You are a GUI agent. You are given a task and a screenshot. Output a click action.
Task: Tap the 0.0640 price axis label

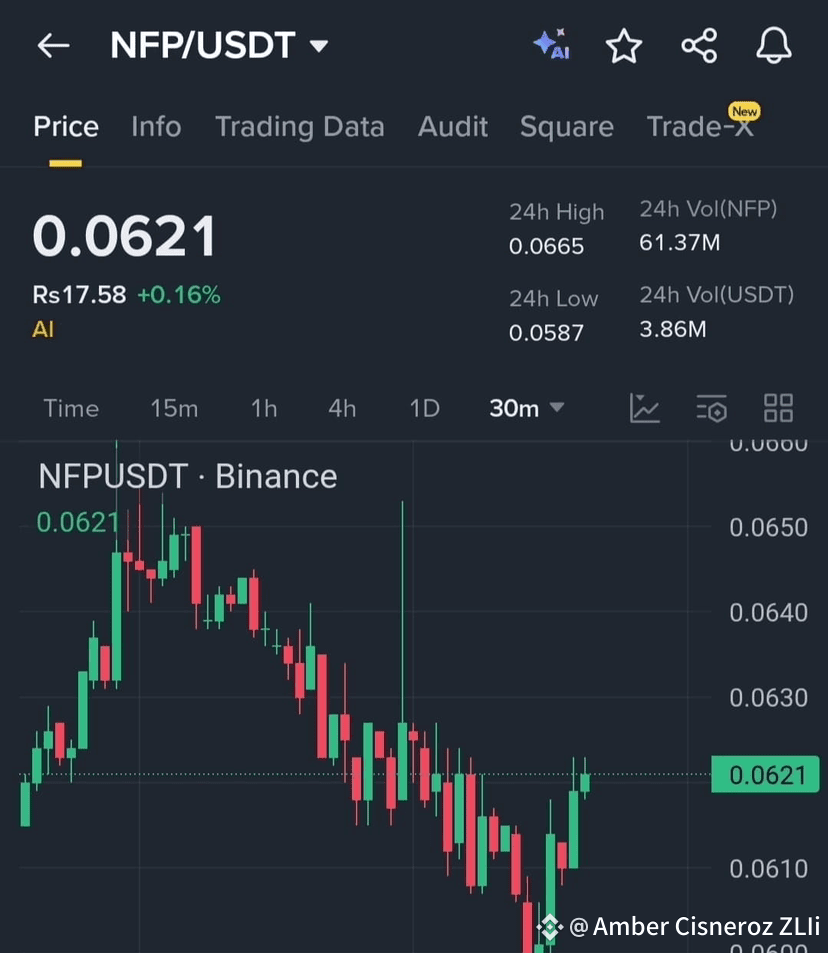coord(768,613)
